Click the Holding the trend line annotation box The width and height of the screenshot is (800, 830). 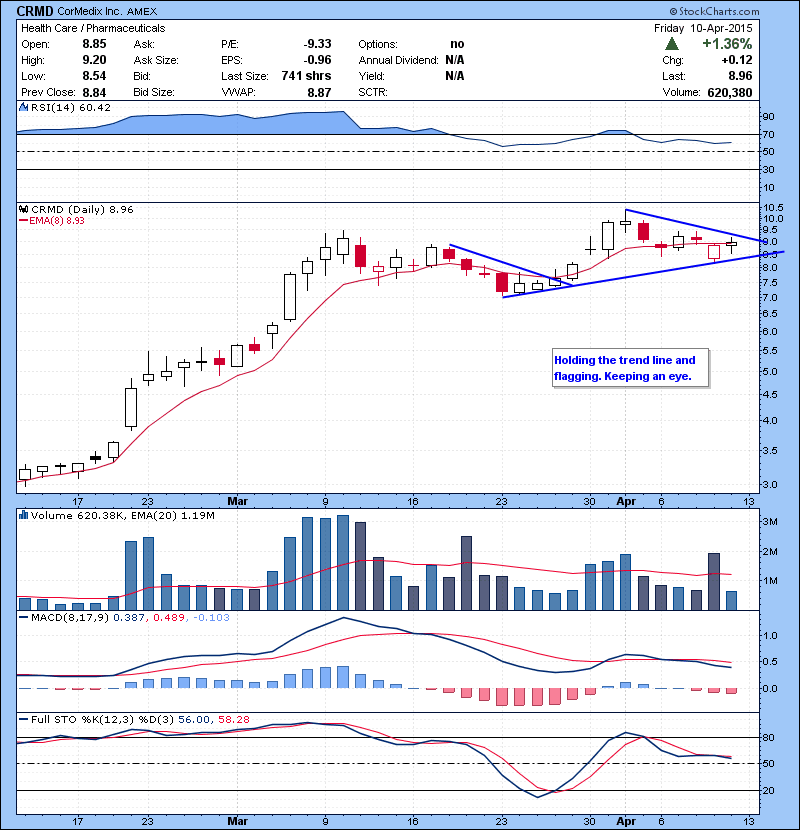pyautogui.click(x=630, y=368)
